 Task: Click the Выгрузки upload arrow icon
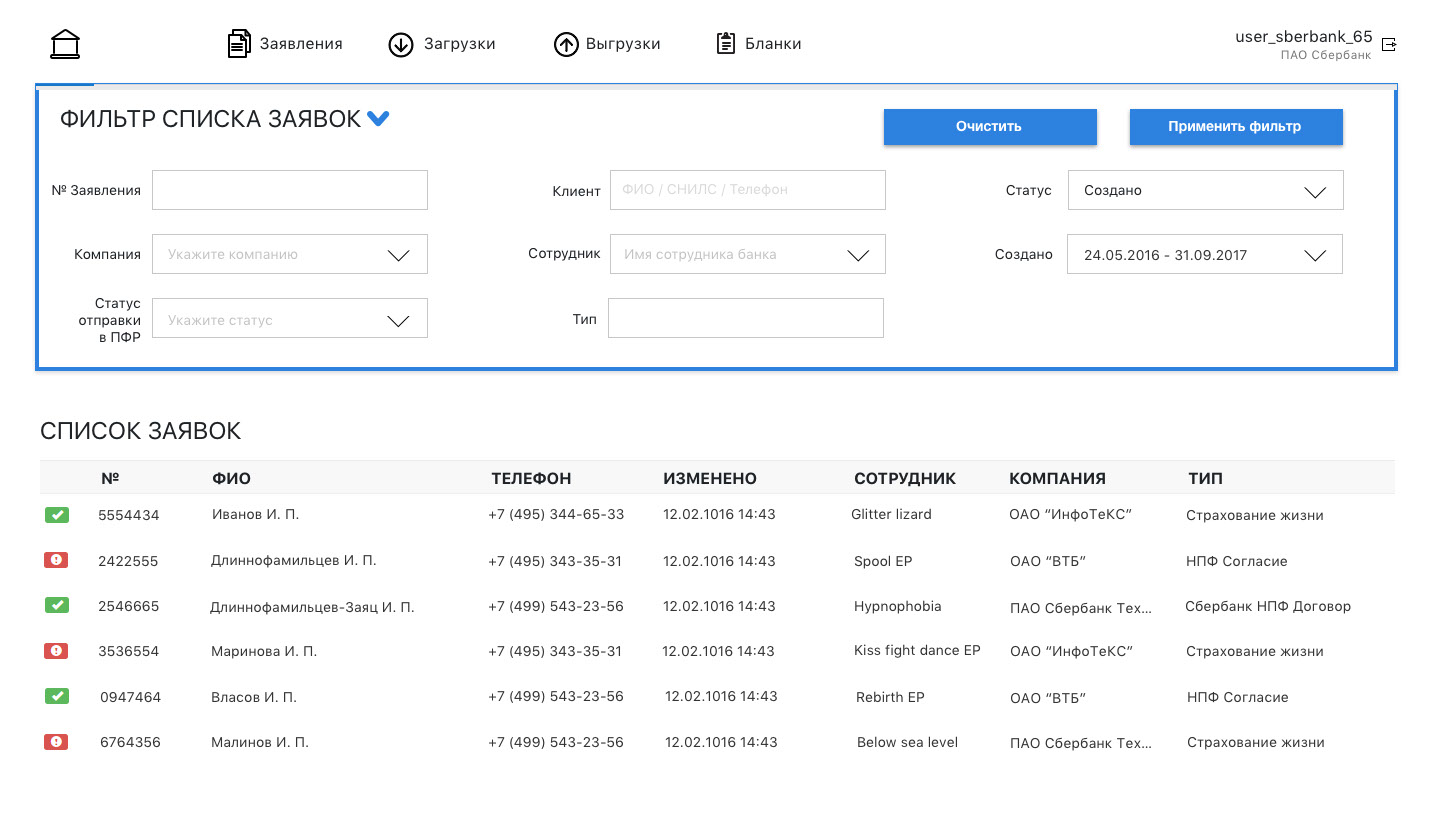tap(567, 44)
